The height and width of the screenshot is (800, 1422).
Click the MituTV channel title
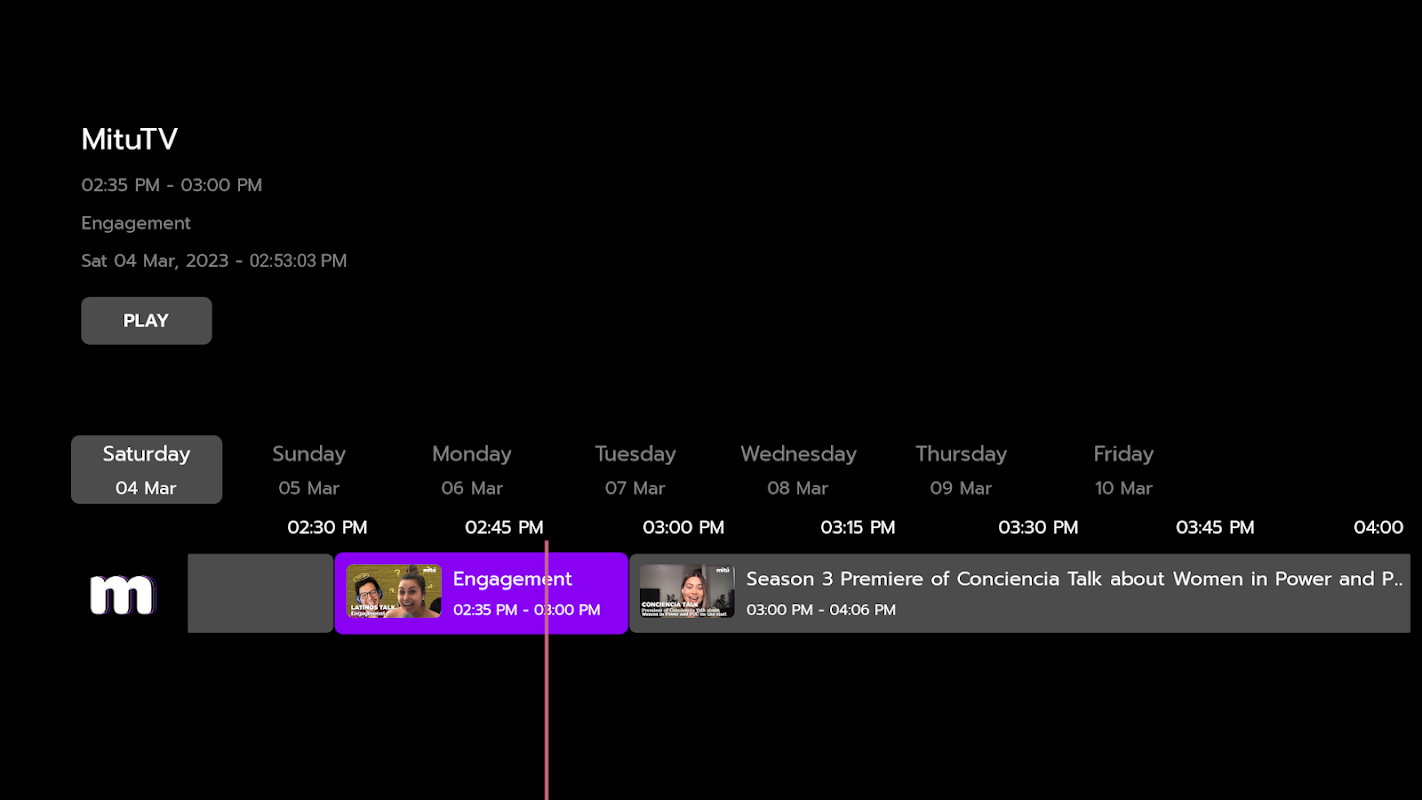130,139
